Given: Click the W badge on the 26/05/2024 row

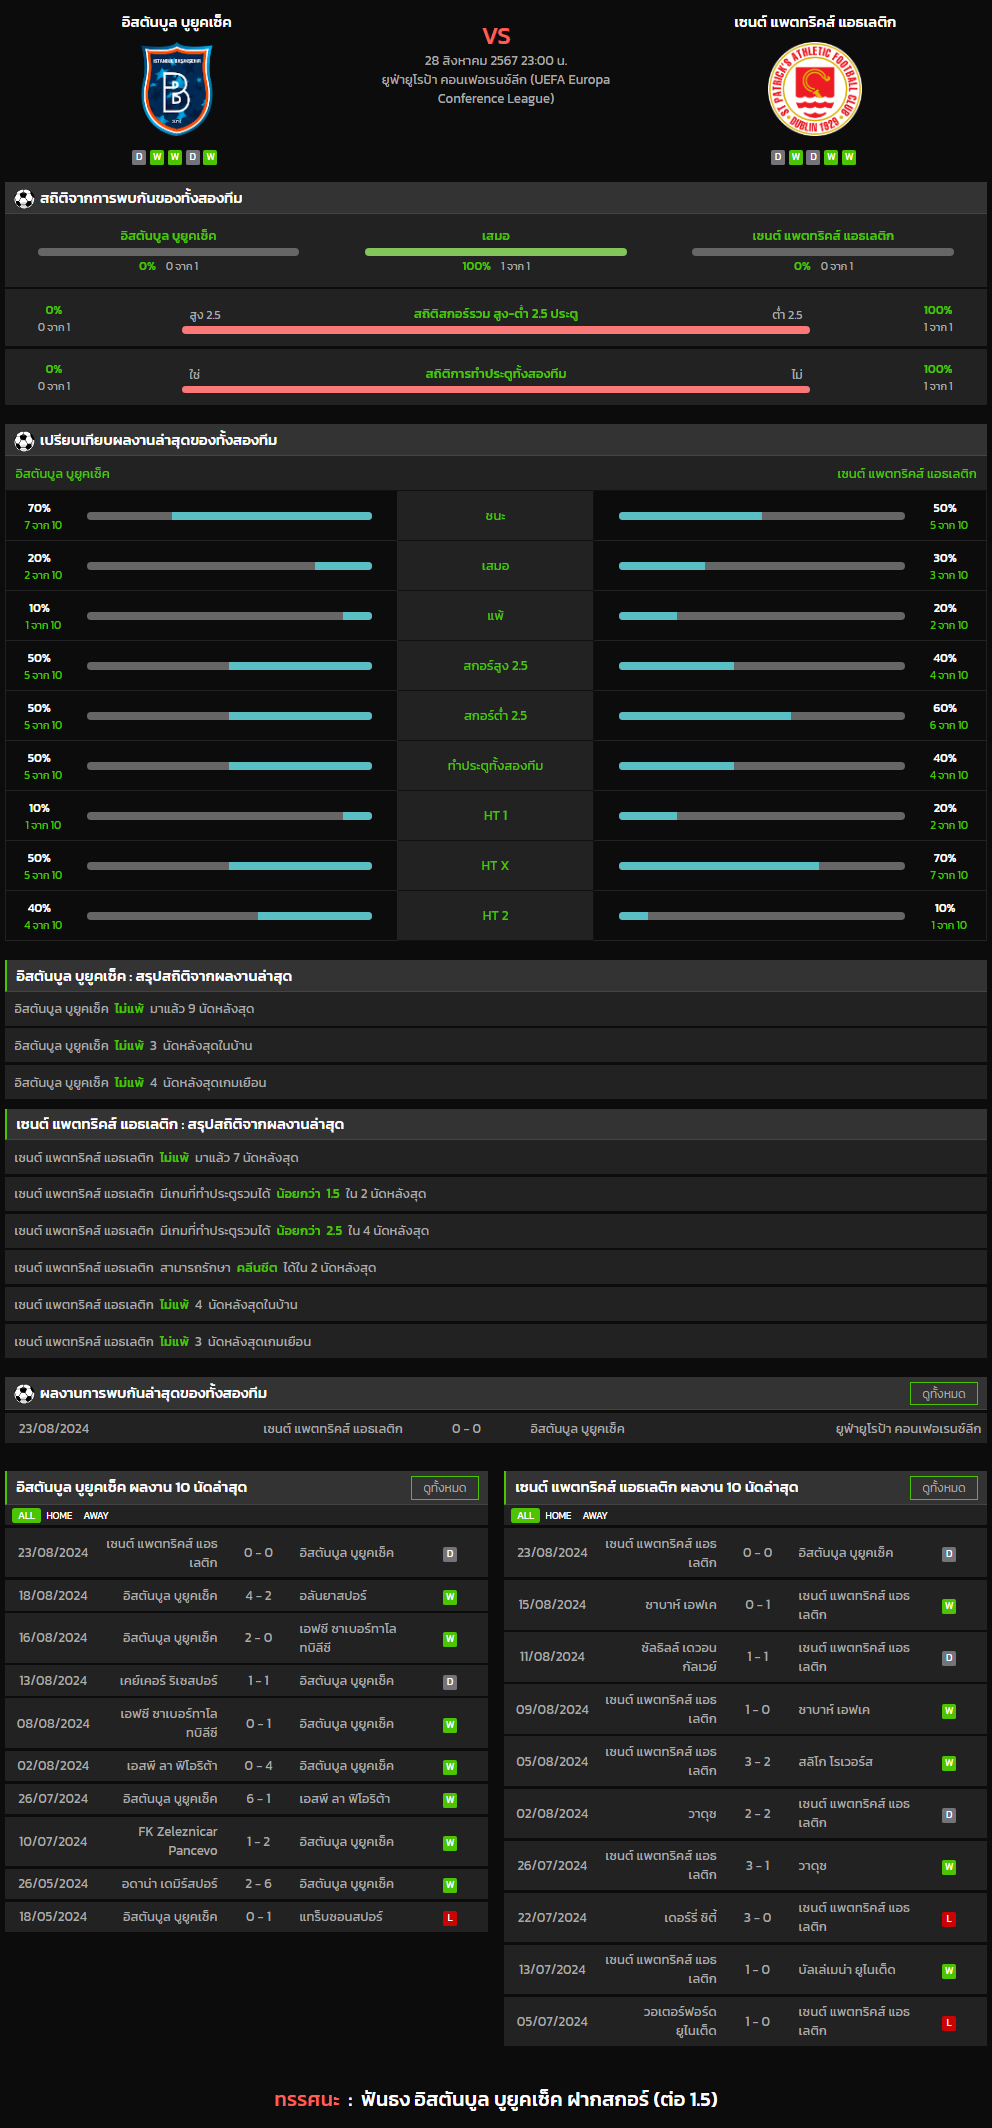Looking at the screenshot, I should (450, 1885).
